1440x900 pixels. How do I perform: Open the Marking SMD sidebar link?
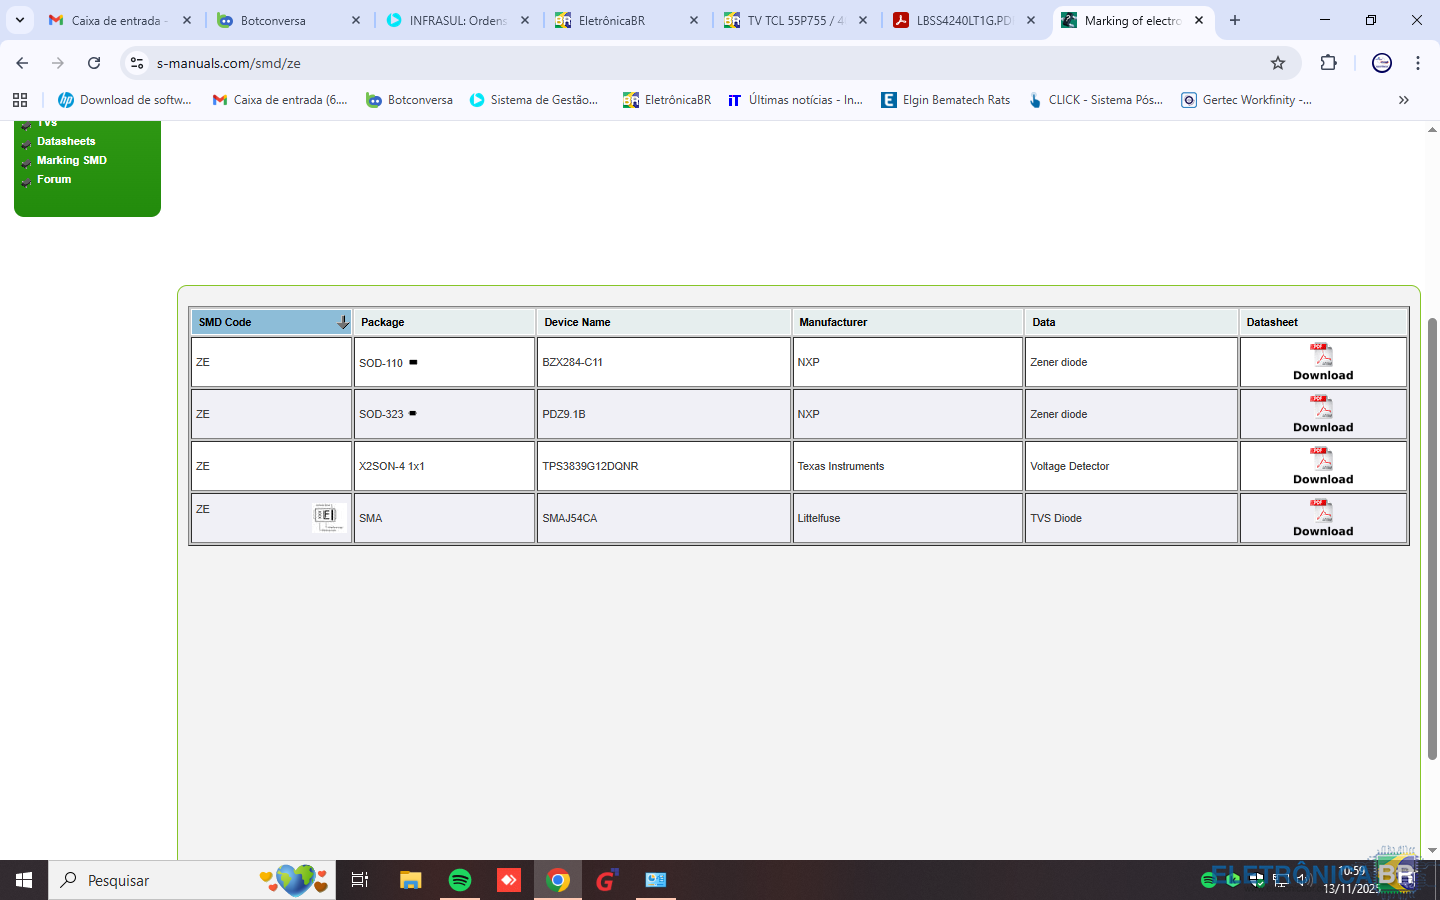point(71,160)
